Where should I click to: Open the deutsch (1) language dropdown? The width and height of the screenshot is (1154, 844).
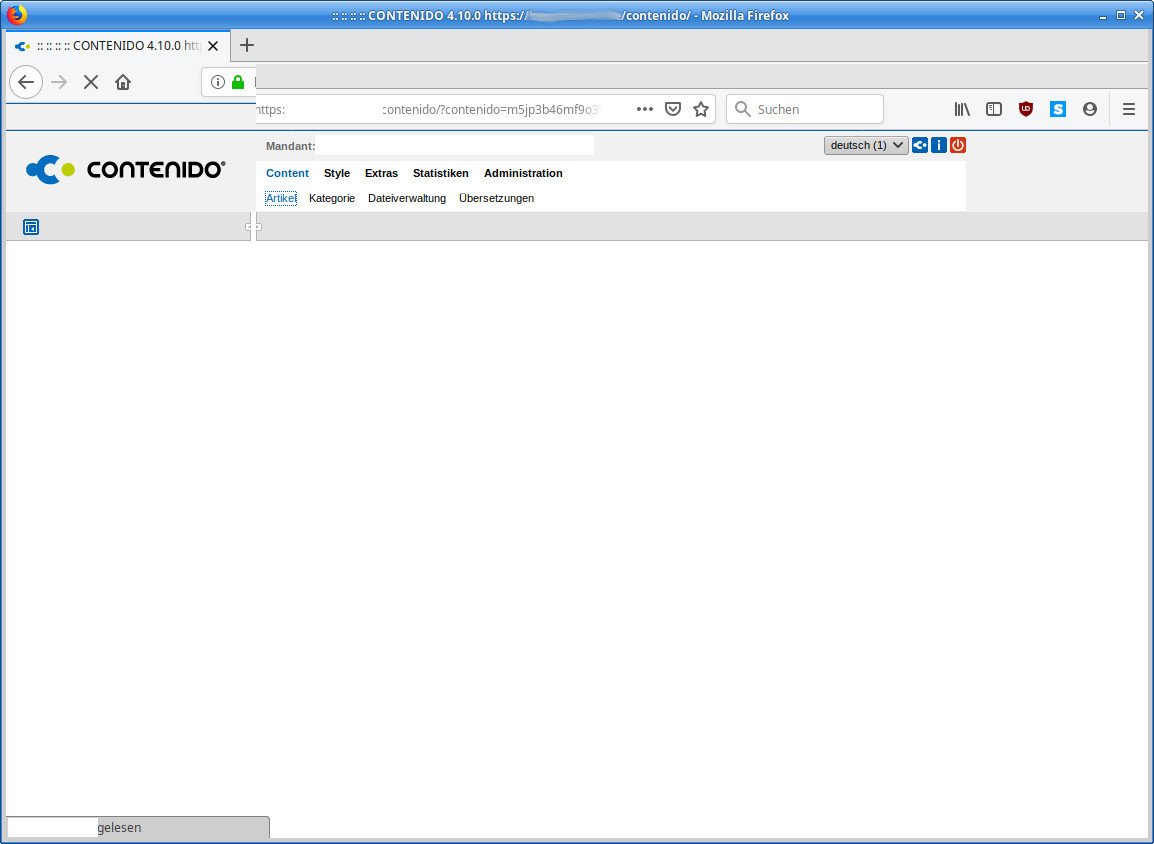click(866, 145)
